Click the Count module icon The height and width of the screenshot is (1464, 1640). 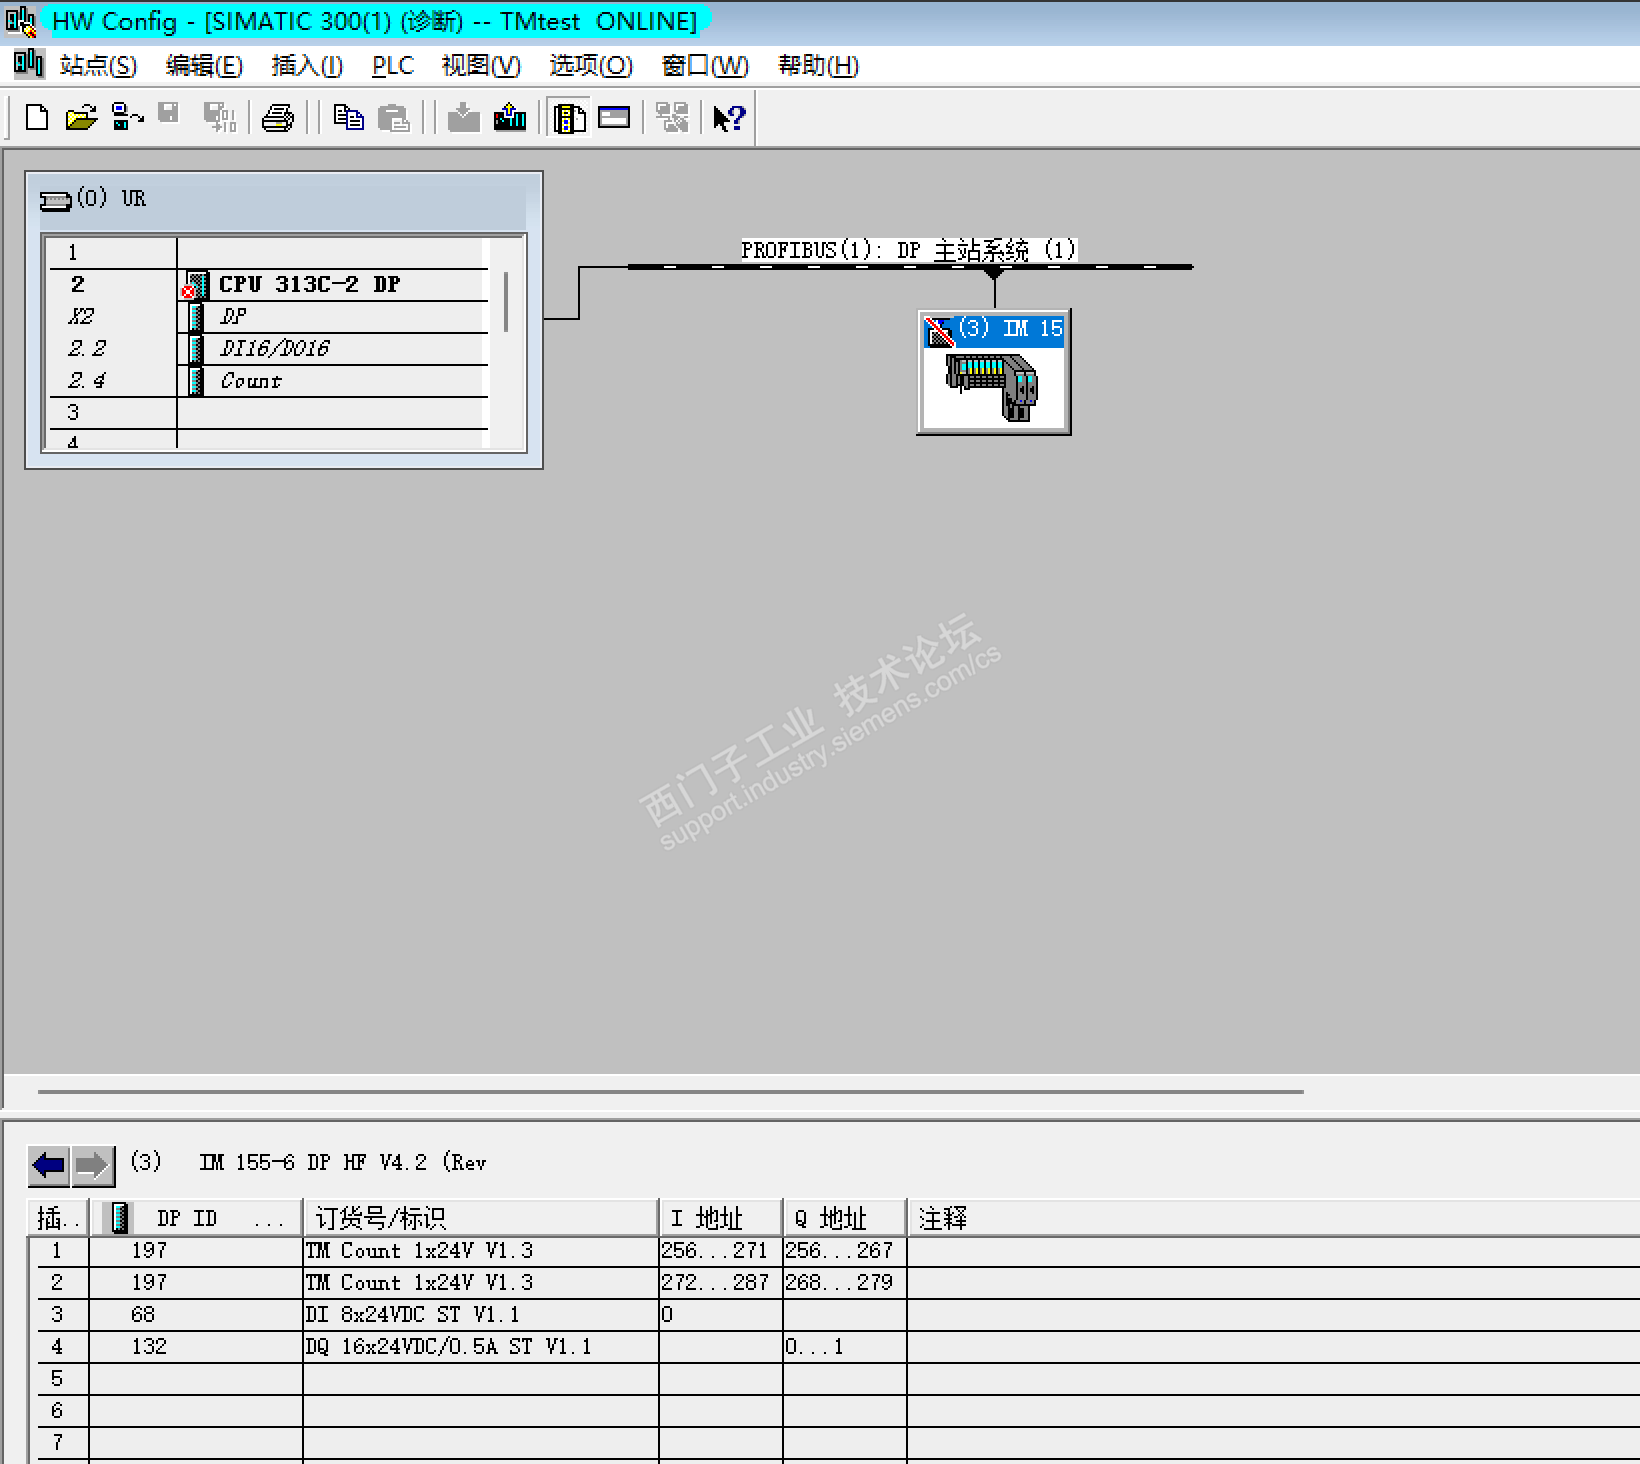coord(196,381)
